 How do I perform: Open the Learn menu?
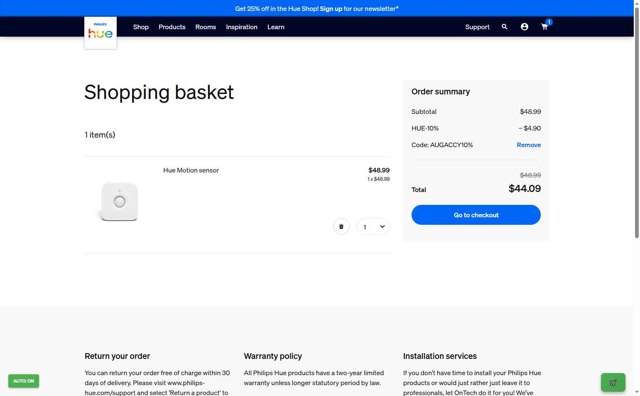276,27
